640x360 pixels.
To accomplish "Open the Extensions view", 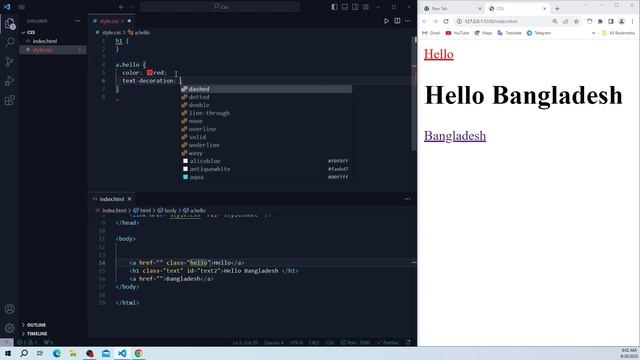I will tap(10, 100).
